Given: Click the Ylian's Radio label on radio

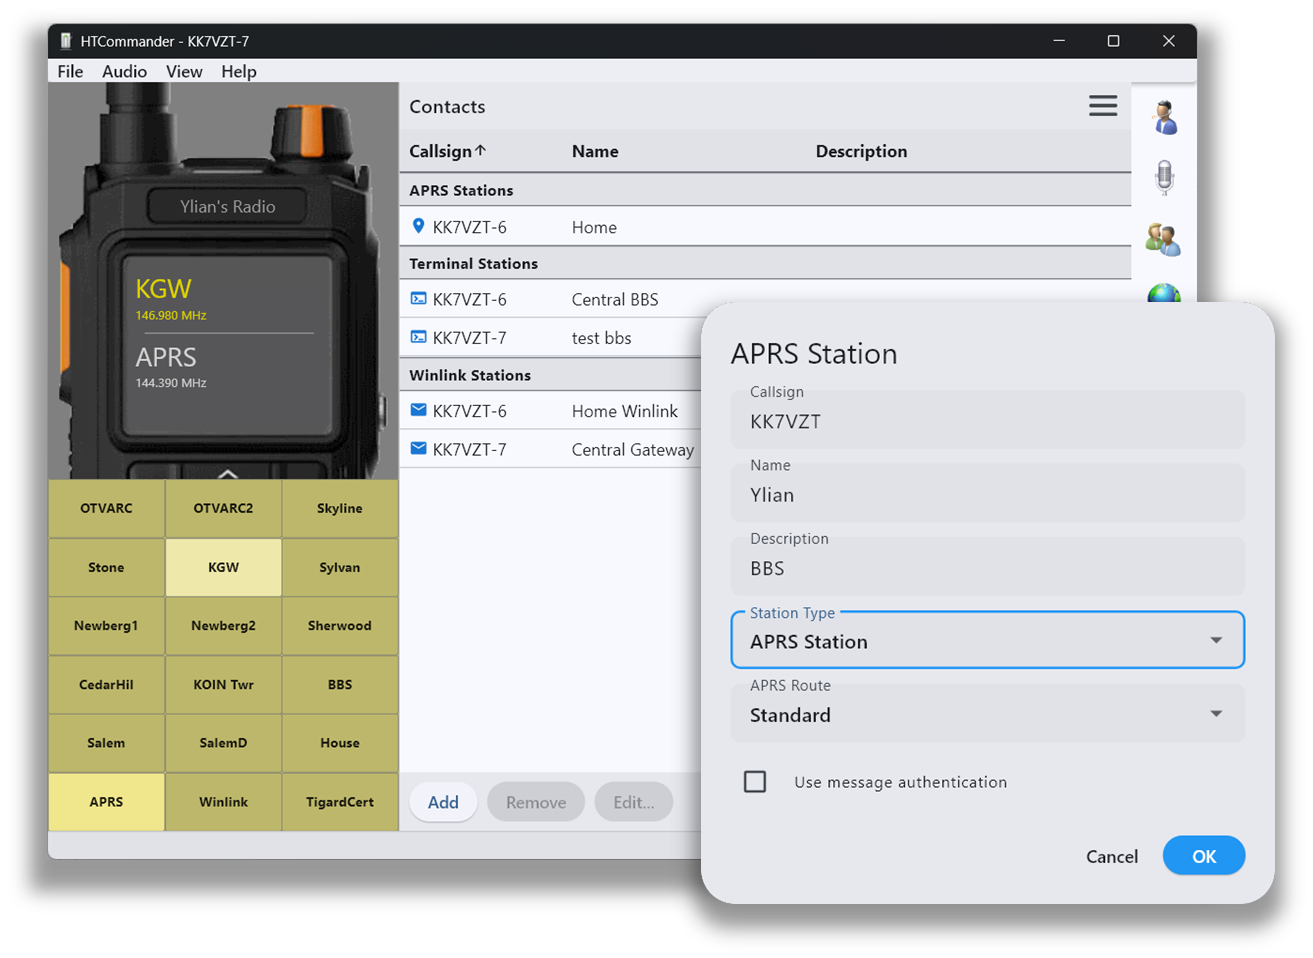Looking at the screenshot, I should click(227, 206).
